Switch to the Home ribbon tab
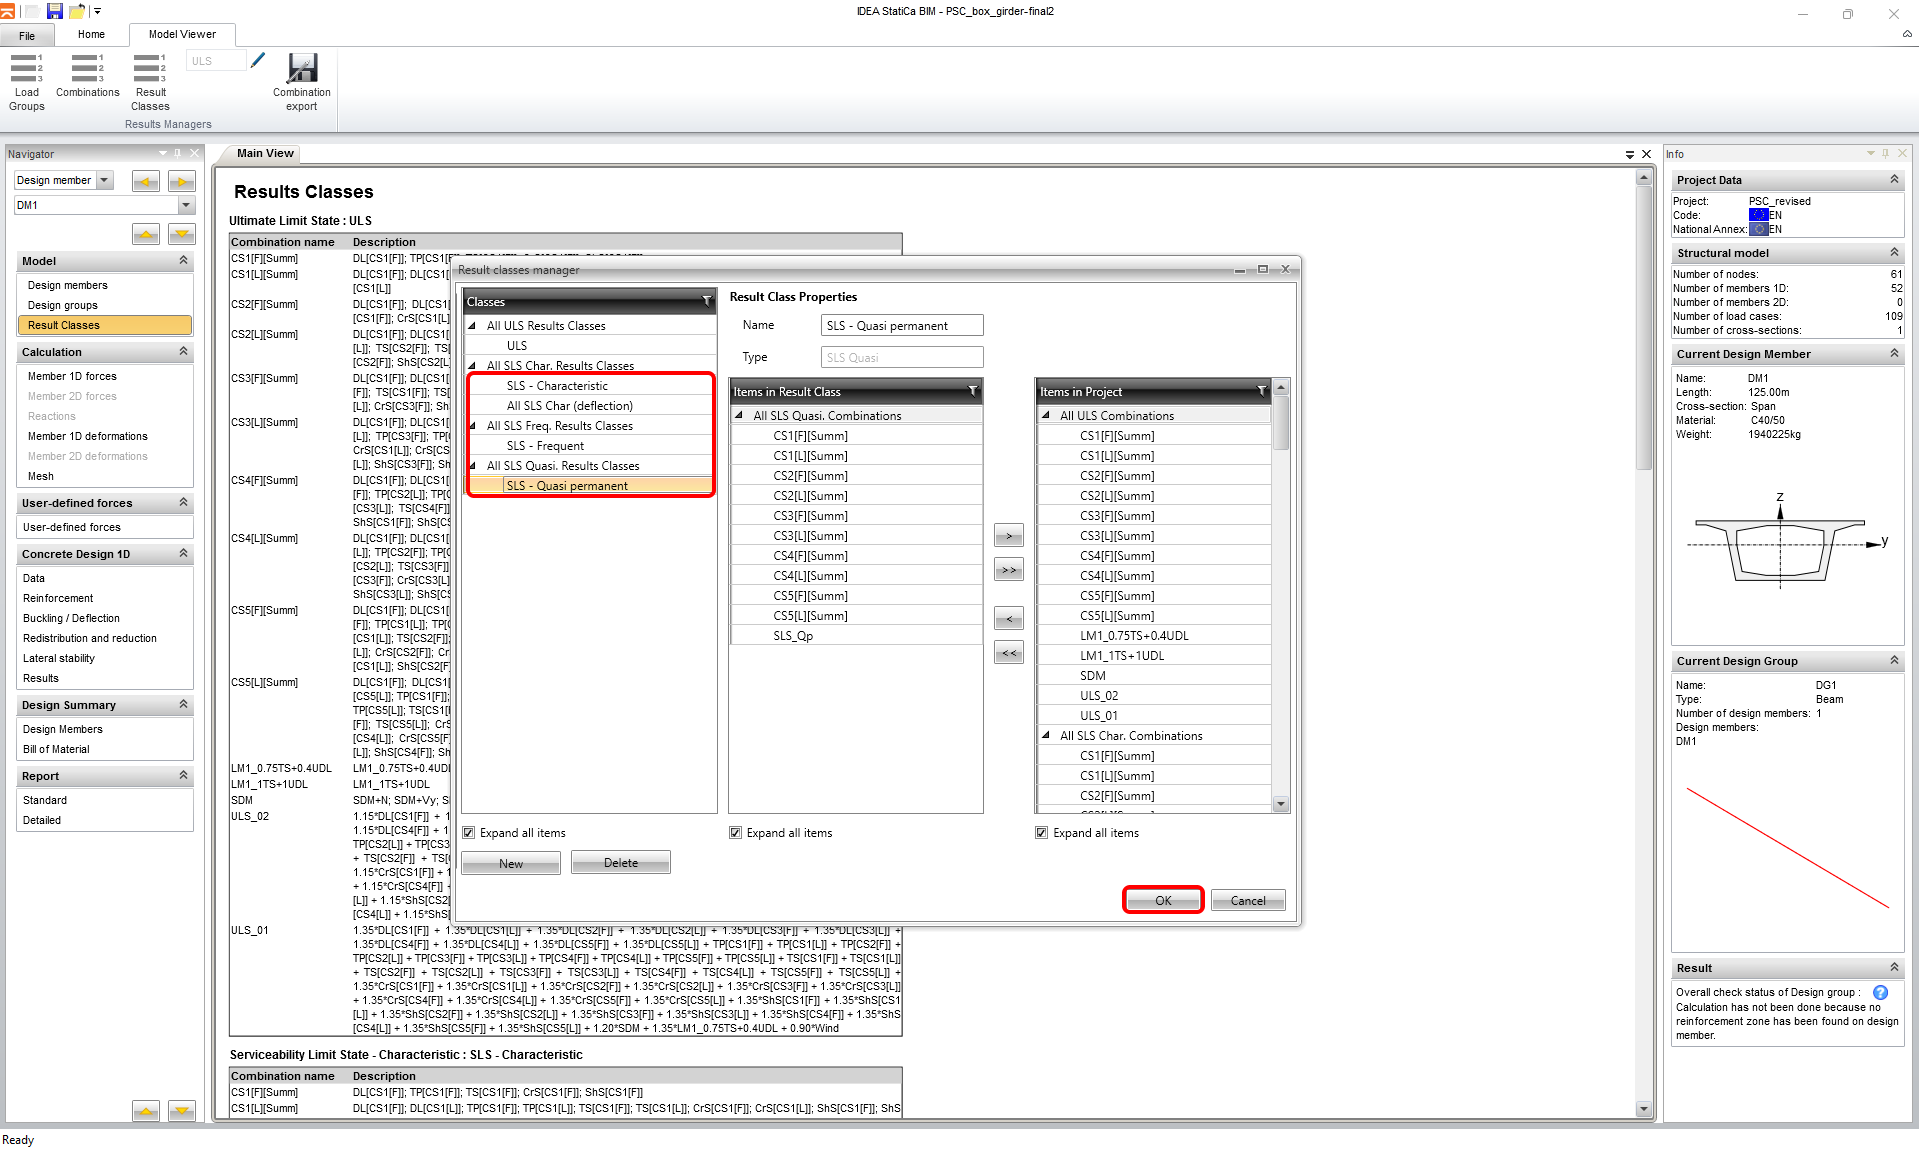 tap(91, 34)
